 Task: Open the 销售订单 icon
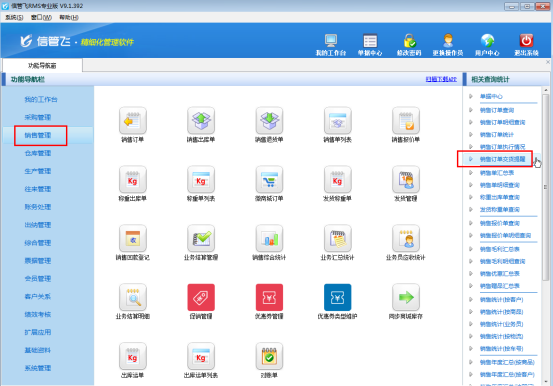click(x=133, y=121)
